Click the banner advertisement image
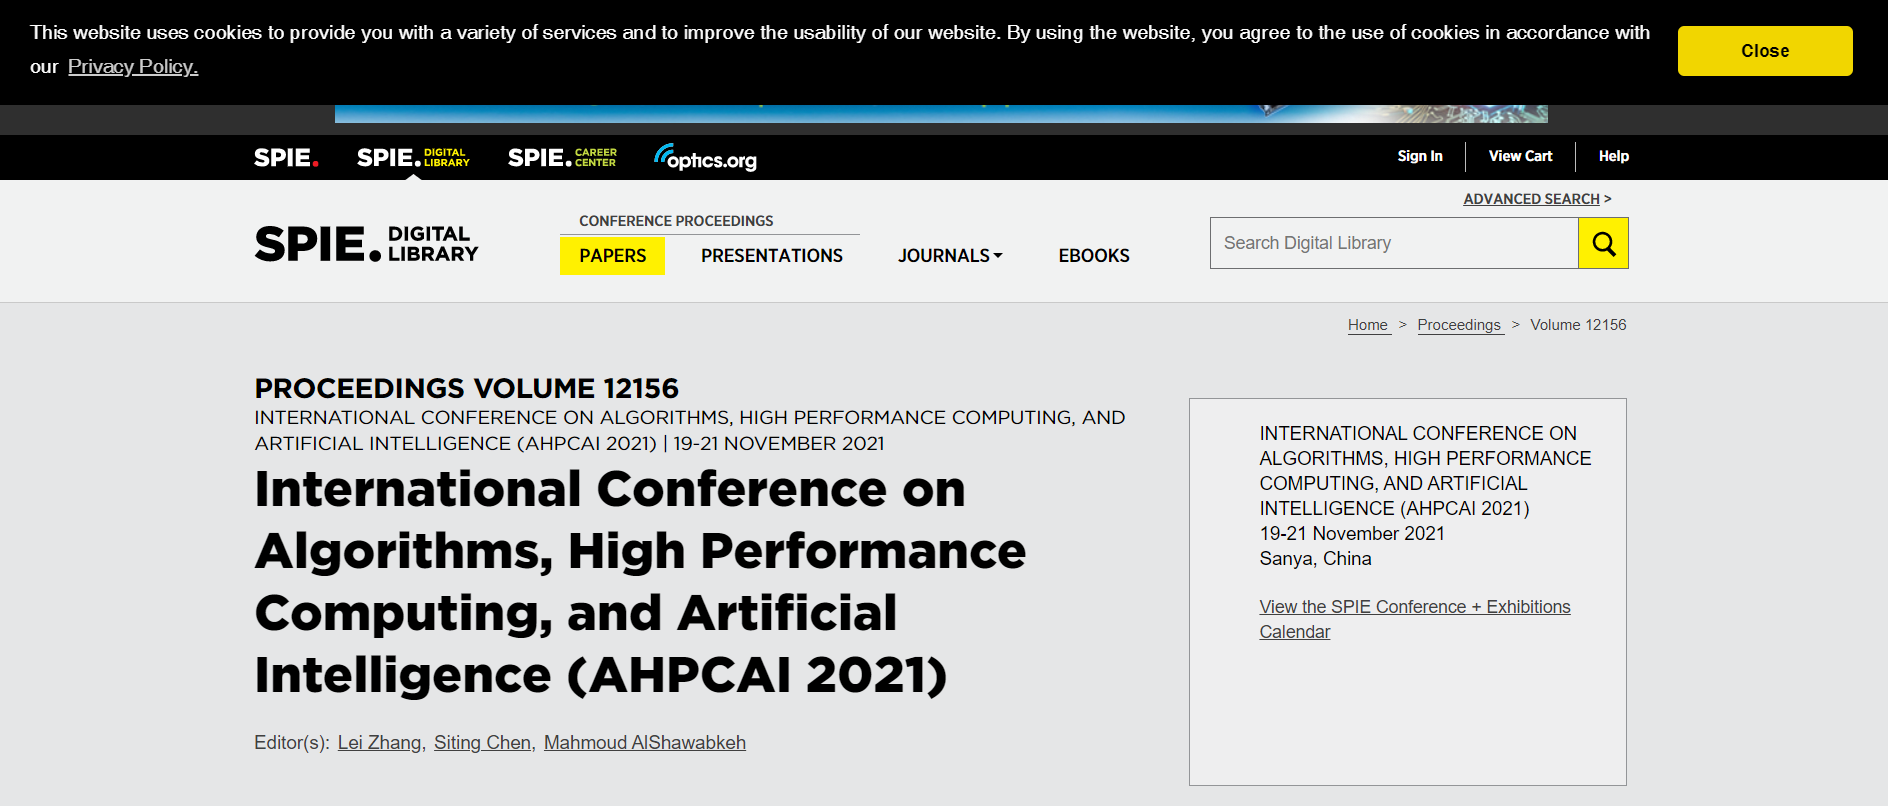Screen dimensions: 1888x806 point(941,113)
